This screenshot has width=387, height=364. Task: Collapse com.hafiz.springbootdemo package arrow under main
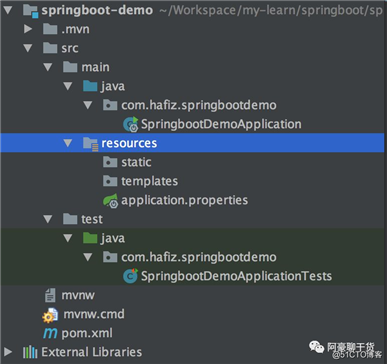click(x=88, y=105)
